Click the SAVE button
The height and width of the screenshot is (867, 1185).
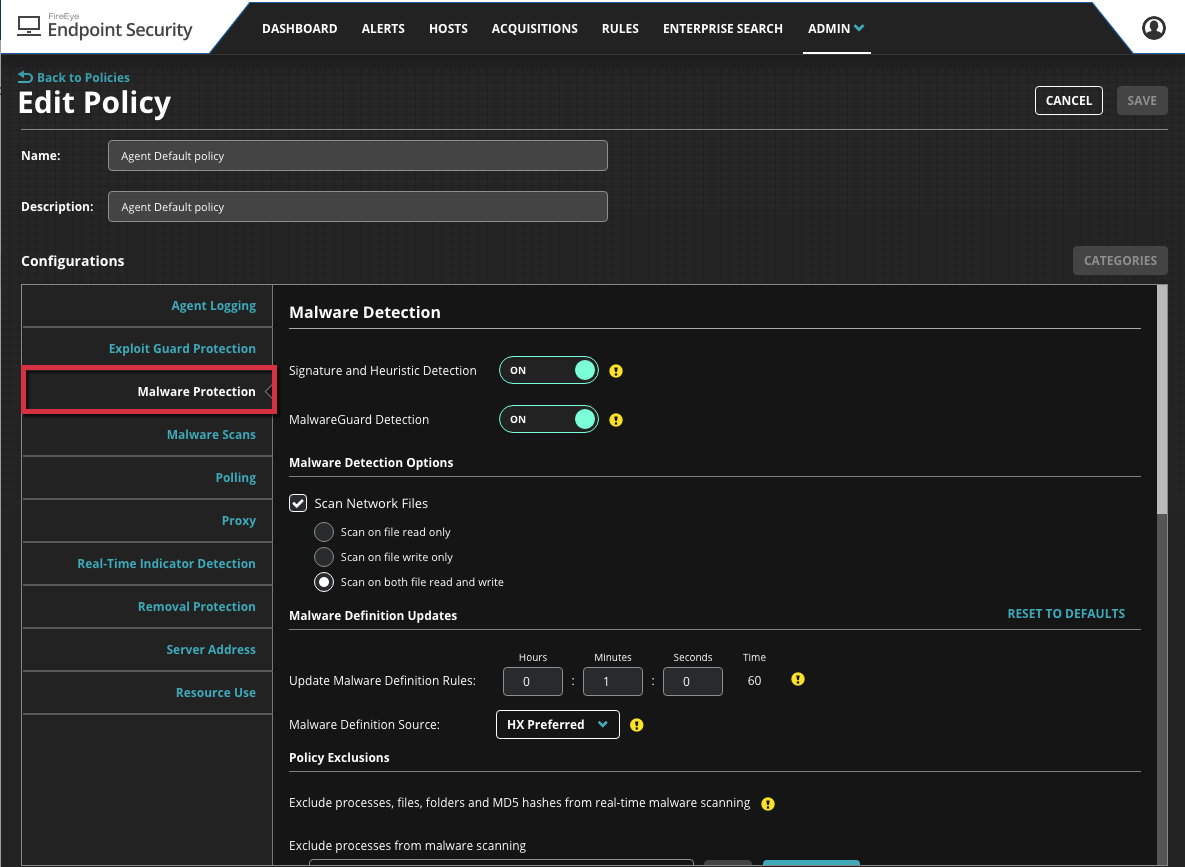[1142, 101]
